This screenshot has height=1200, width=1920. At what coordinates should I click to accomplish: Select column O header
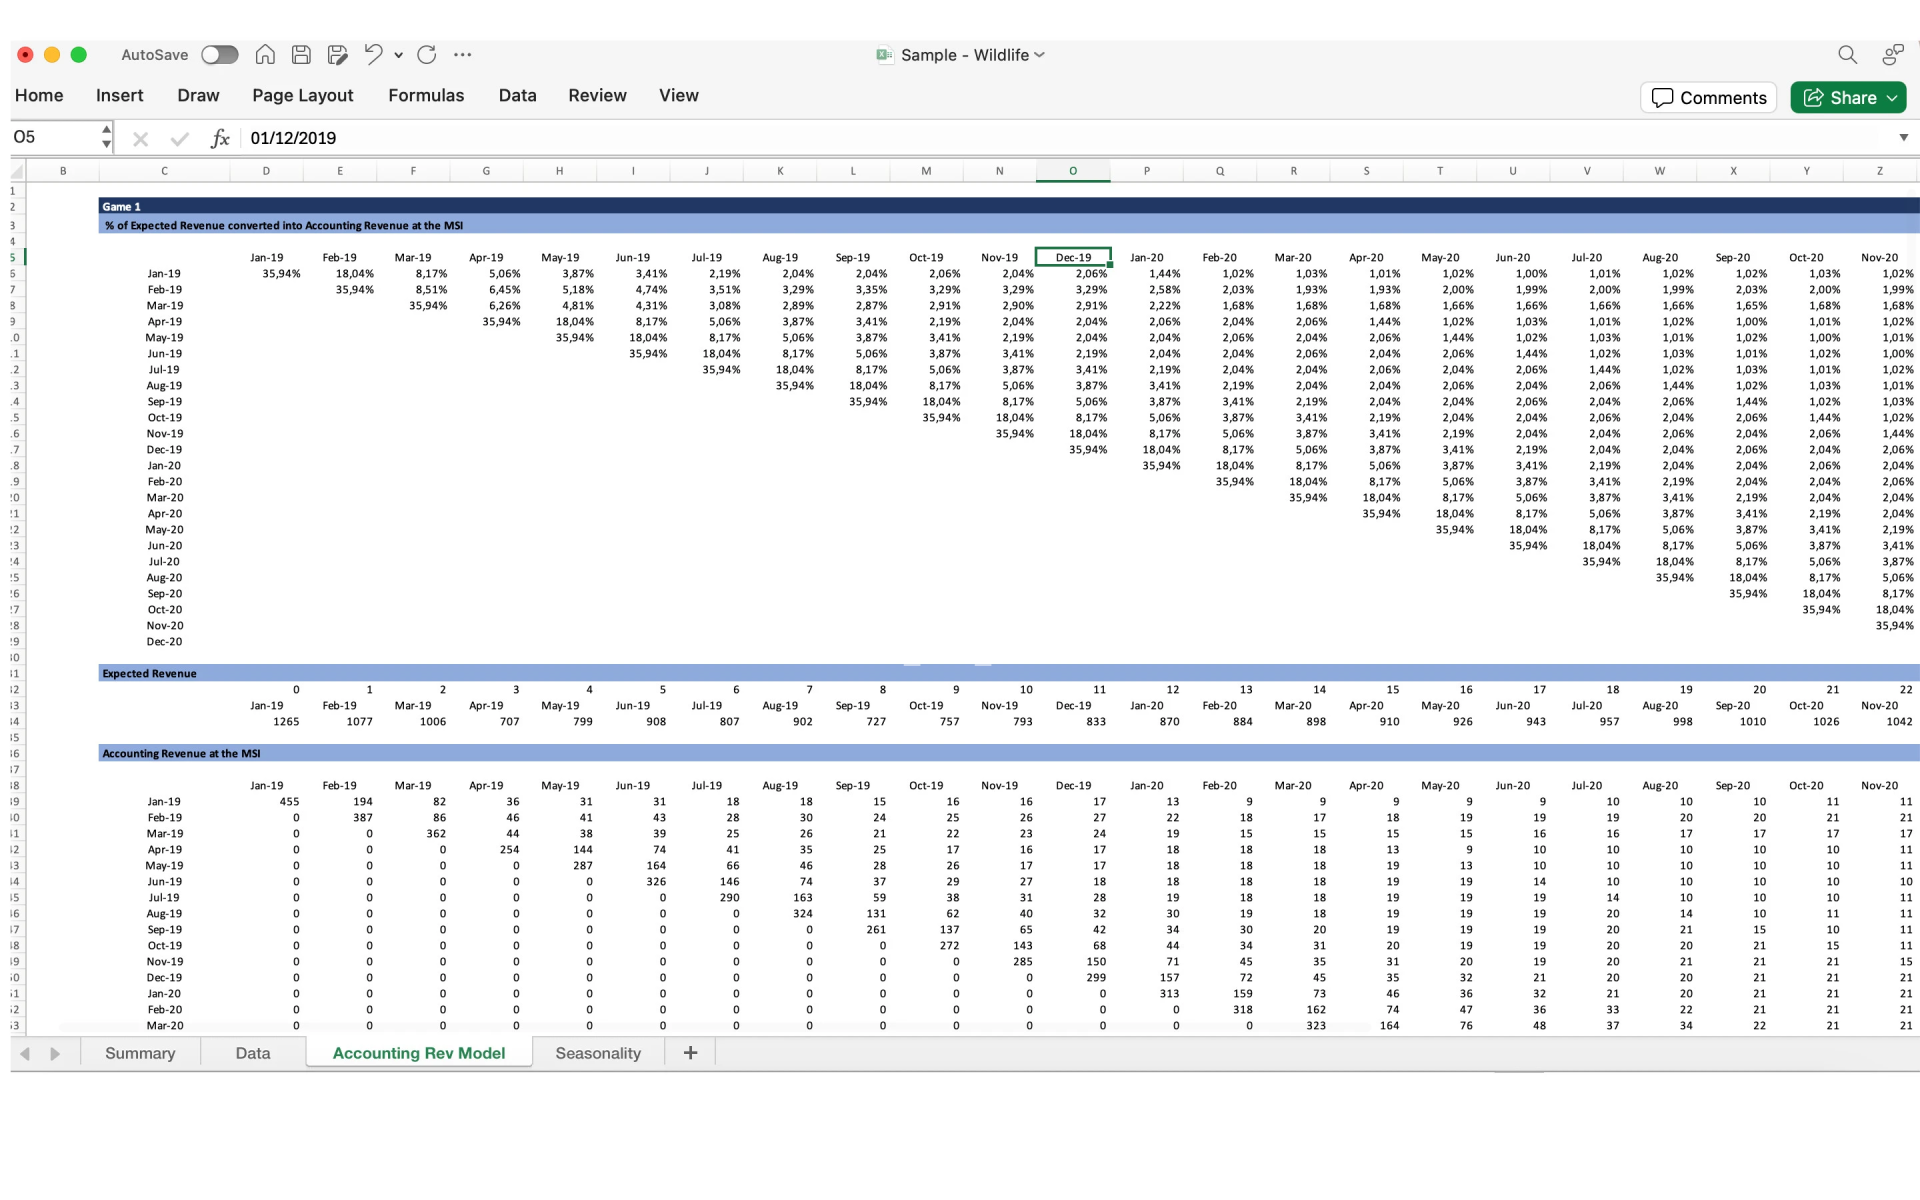(x=1072, y=171)
